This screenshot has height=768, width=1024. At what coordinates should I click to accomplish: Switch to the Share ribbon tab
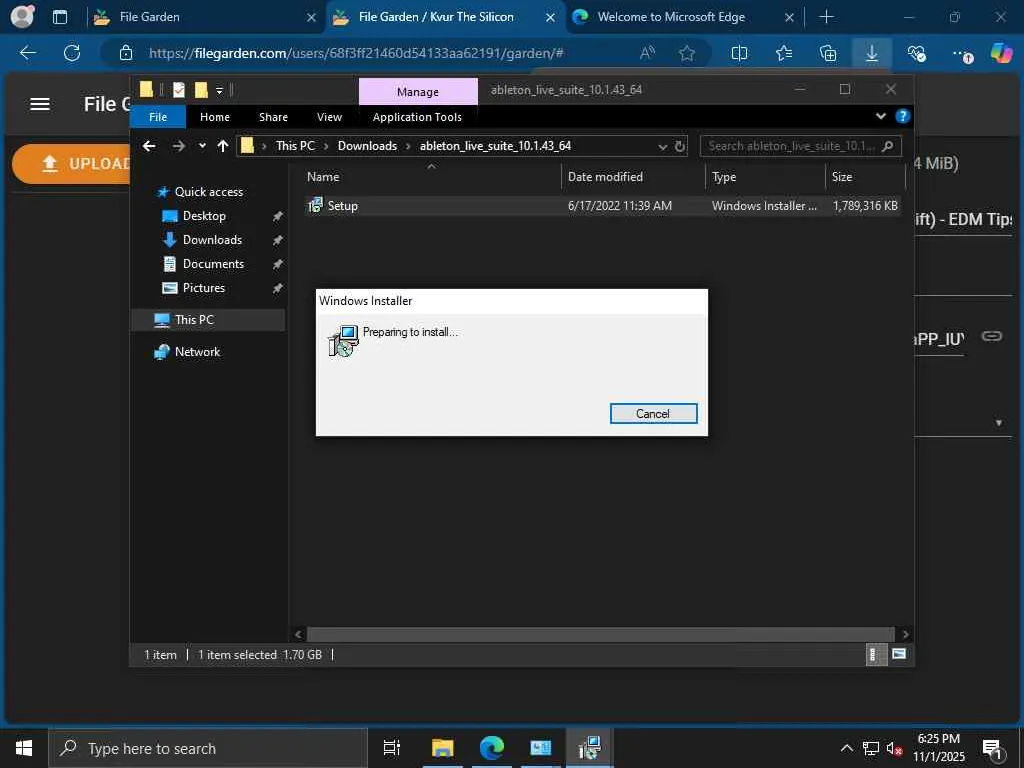[273, 117]
